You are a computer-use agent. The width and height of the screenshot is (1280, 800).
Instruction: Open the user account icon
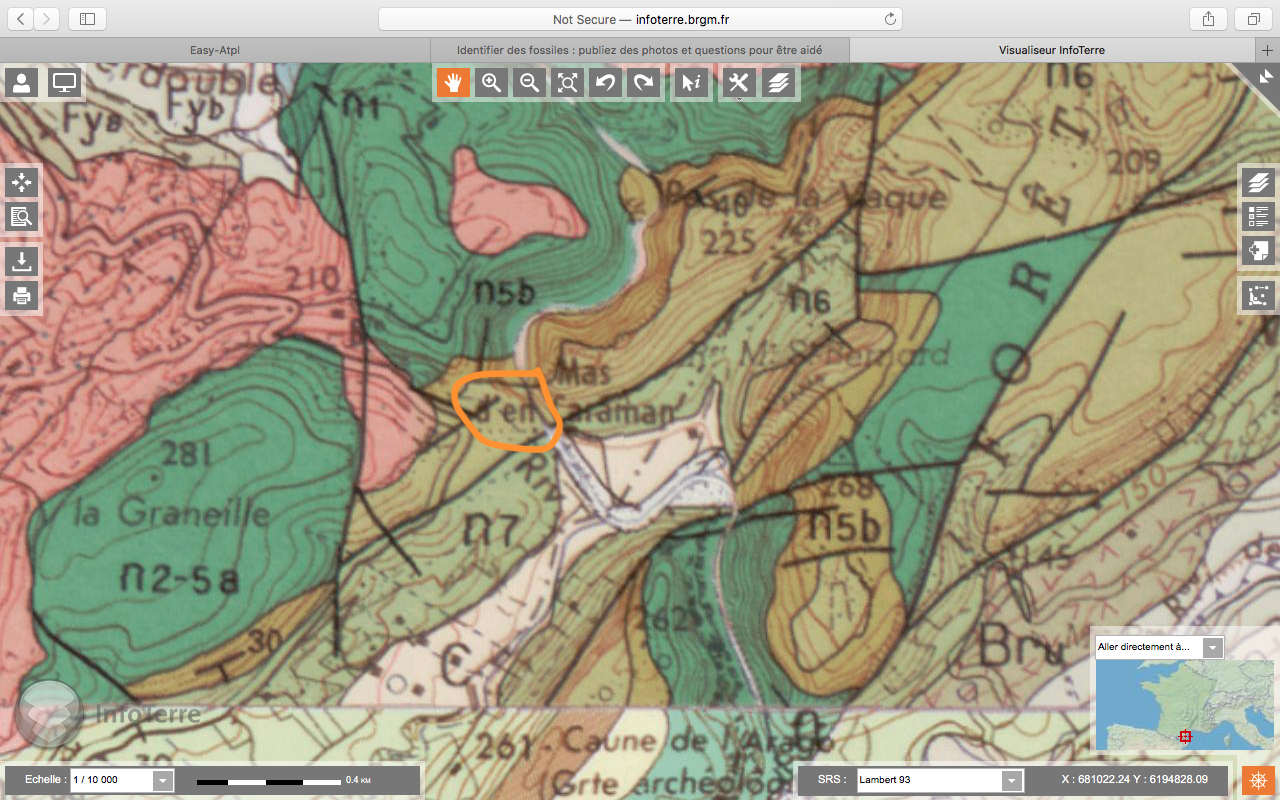tap(22, 83)
